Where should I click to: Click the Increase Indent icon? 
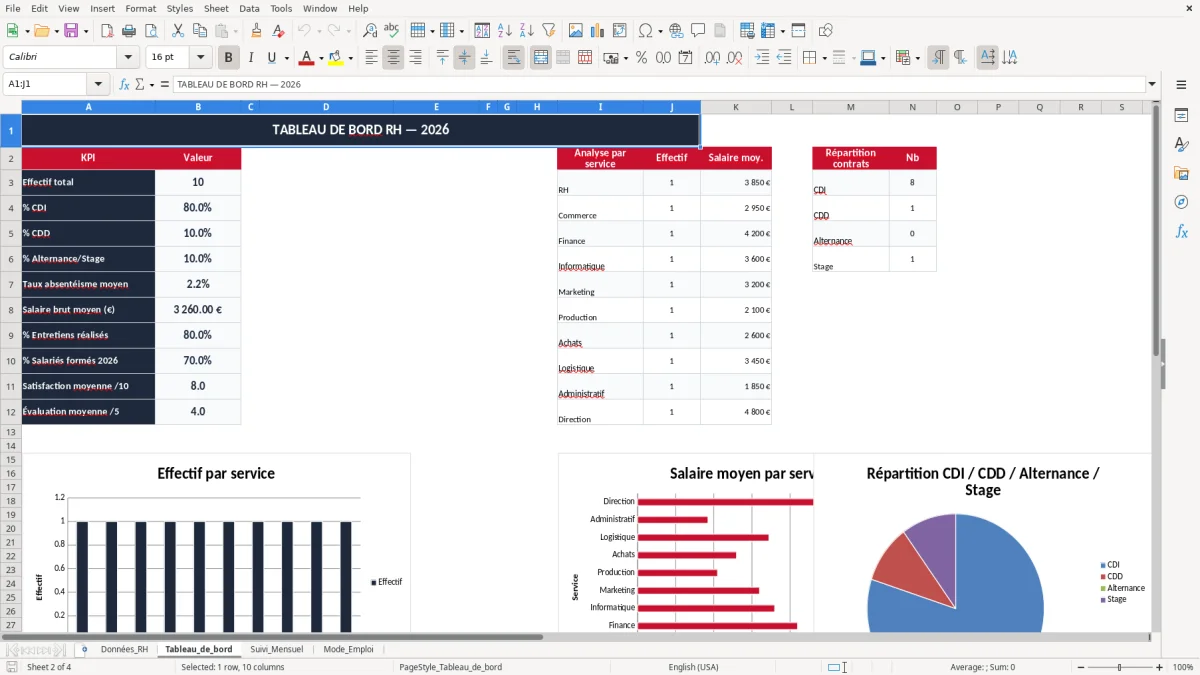762,58
